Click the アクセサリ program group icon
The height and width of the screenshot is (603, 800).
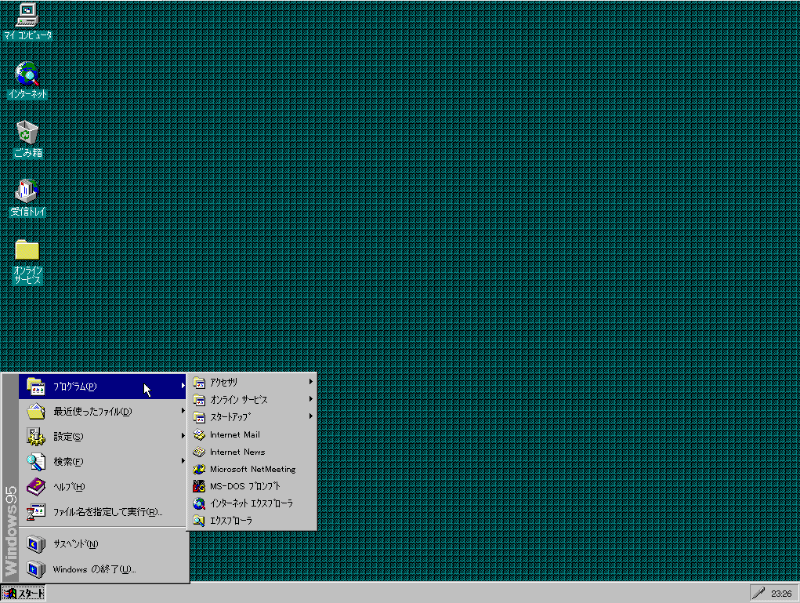(x=199, y=383)
